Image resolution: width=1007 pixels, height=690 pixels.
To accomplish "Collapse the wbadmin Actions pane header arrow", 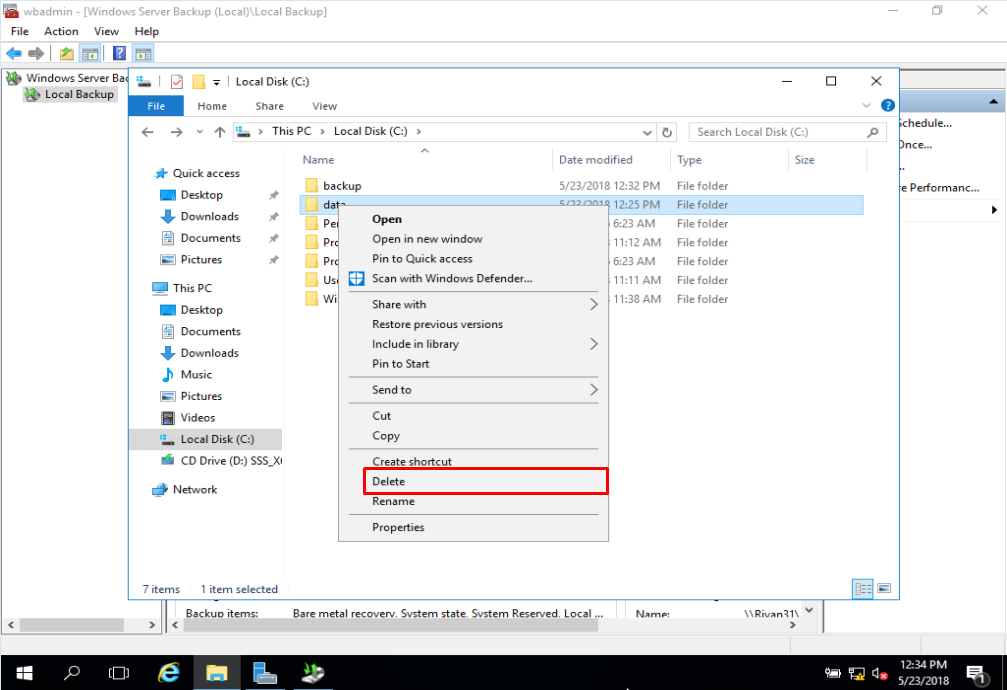I will (994, 102).
